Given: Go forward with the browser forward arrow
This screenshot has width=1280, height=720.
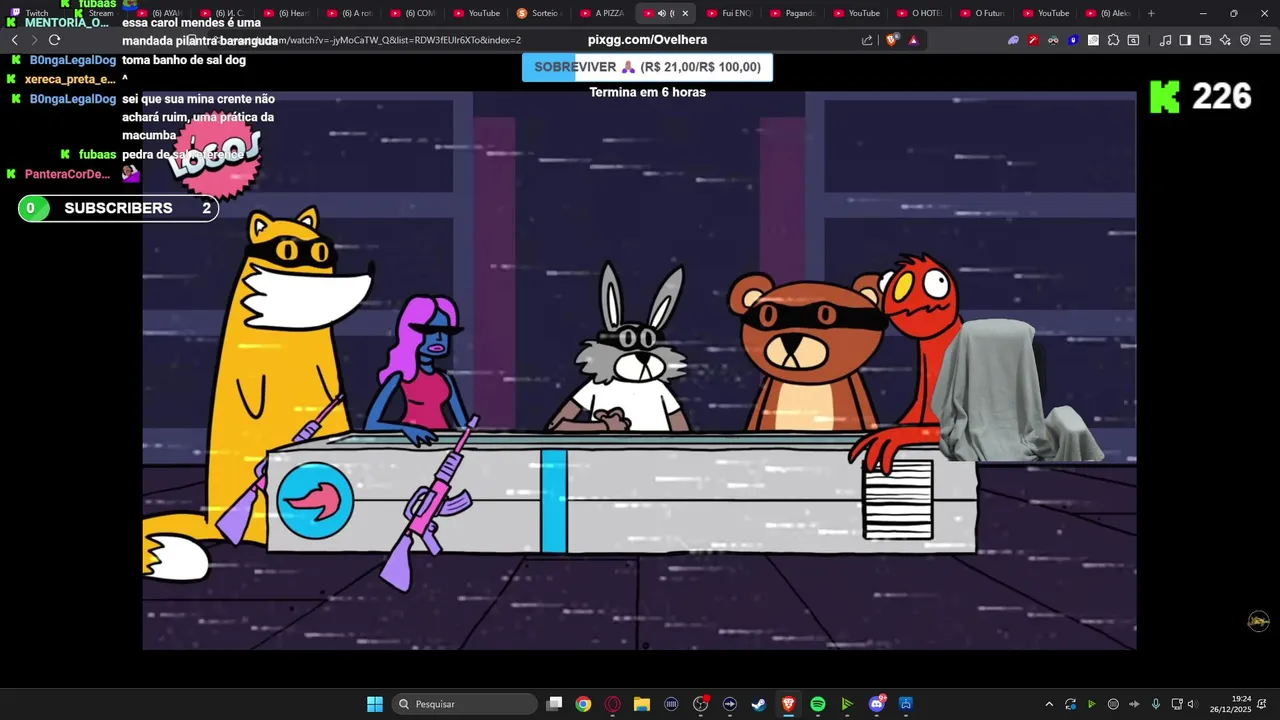Looking at the screenshot, I should pyautogui.click(x=34, y=40).
